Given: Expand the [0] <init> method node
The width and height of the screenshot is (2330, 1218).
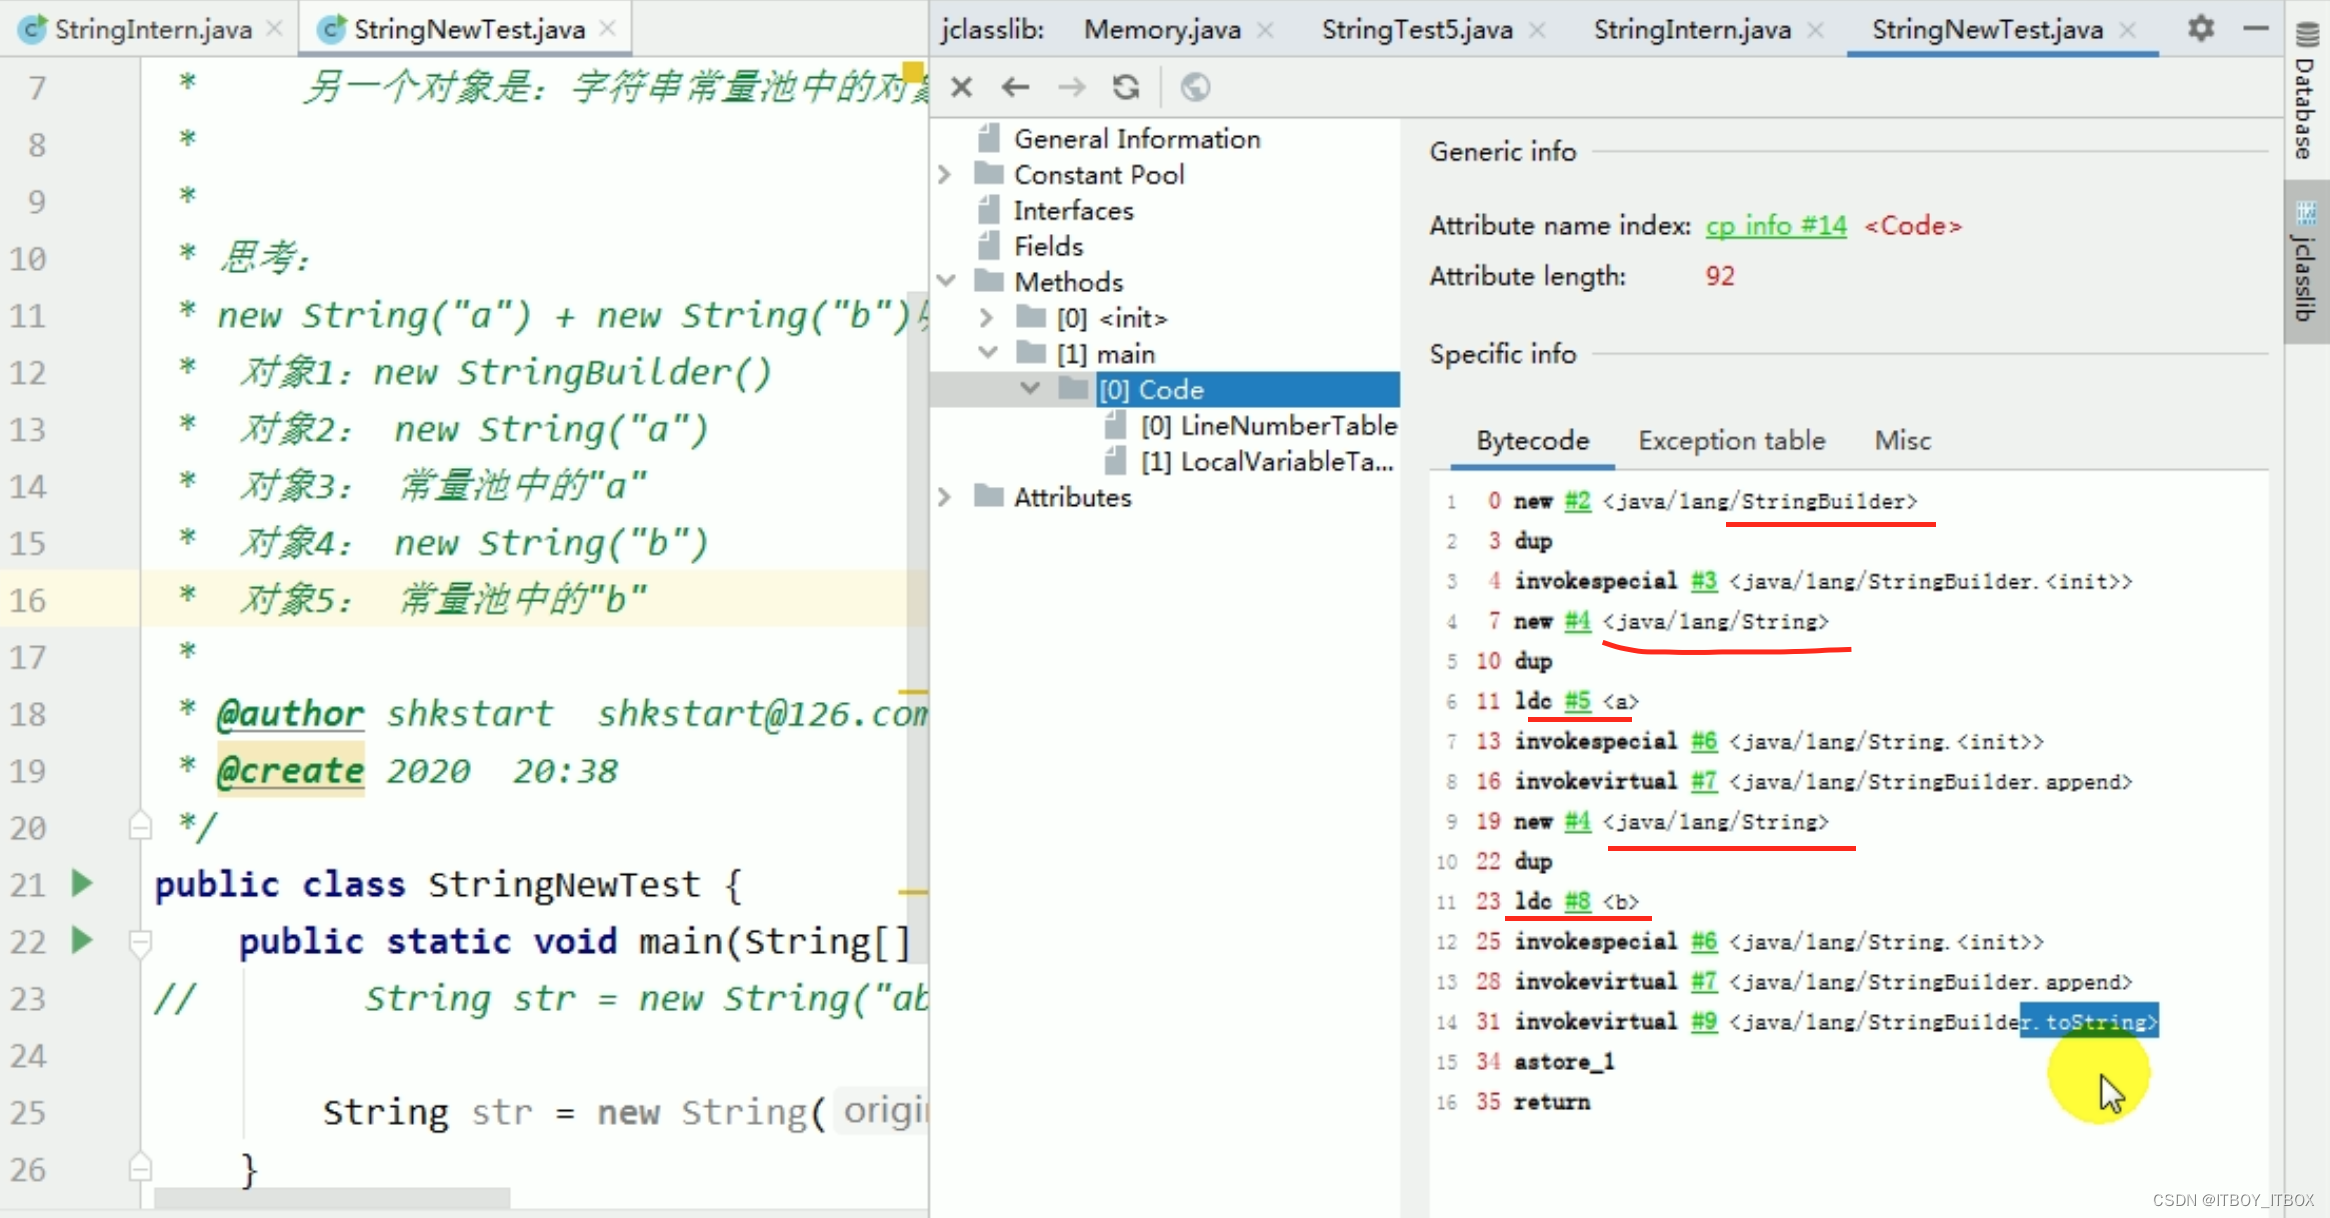Looking at the screenshot, I should click(x=986, y=318).
